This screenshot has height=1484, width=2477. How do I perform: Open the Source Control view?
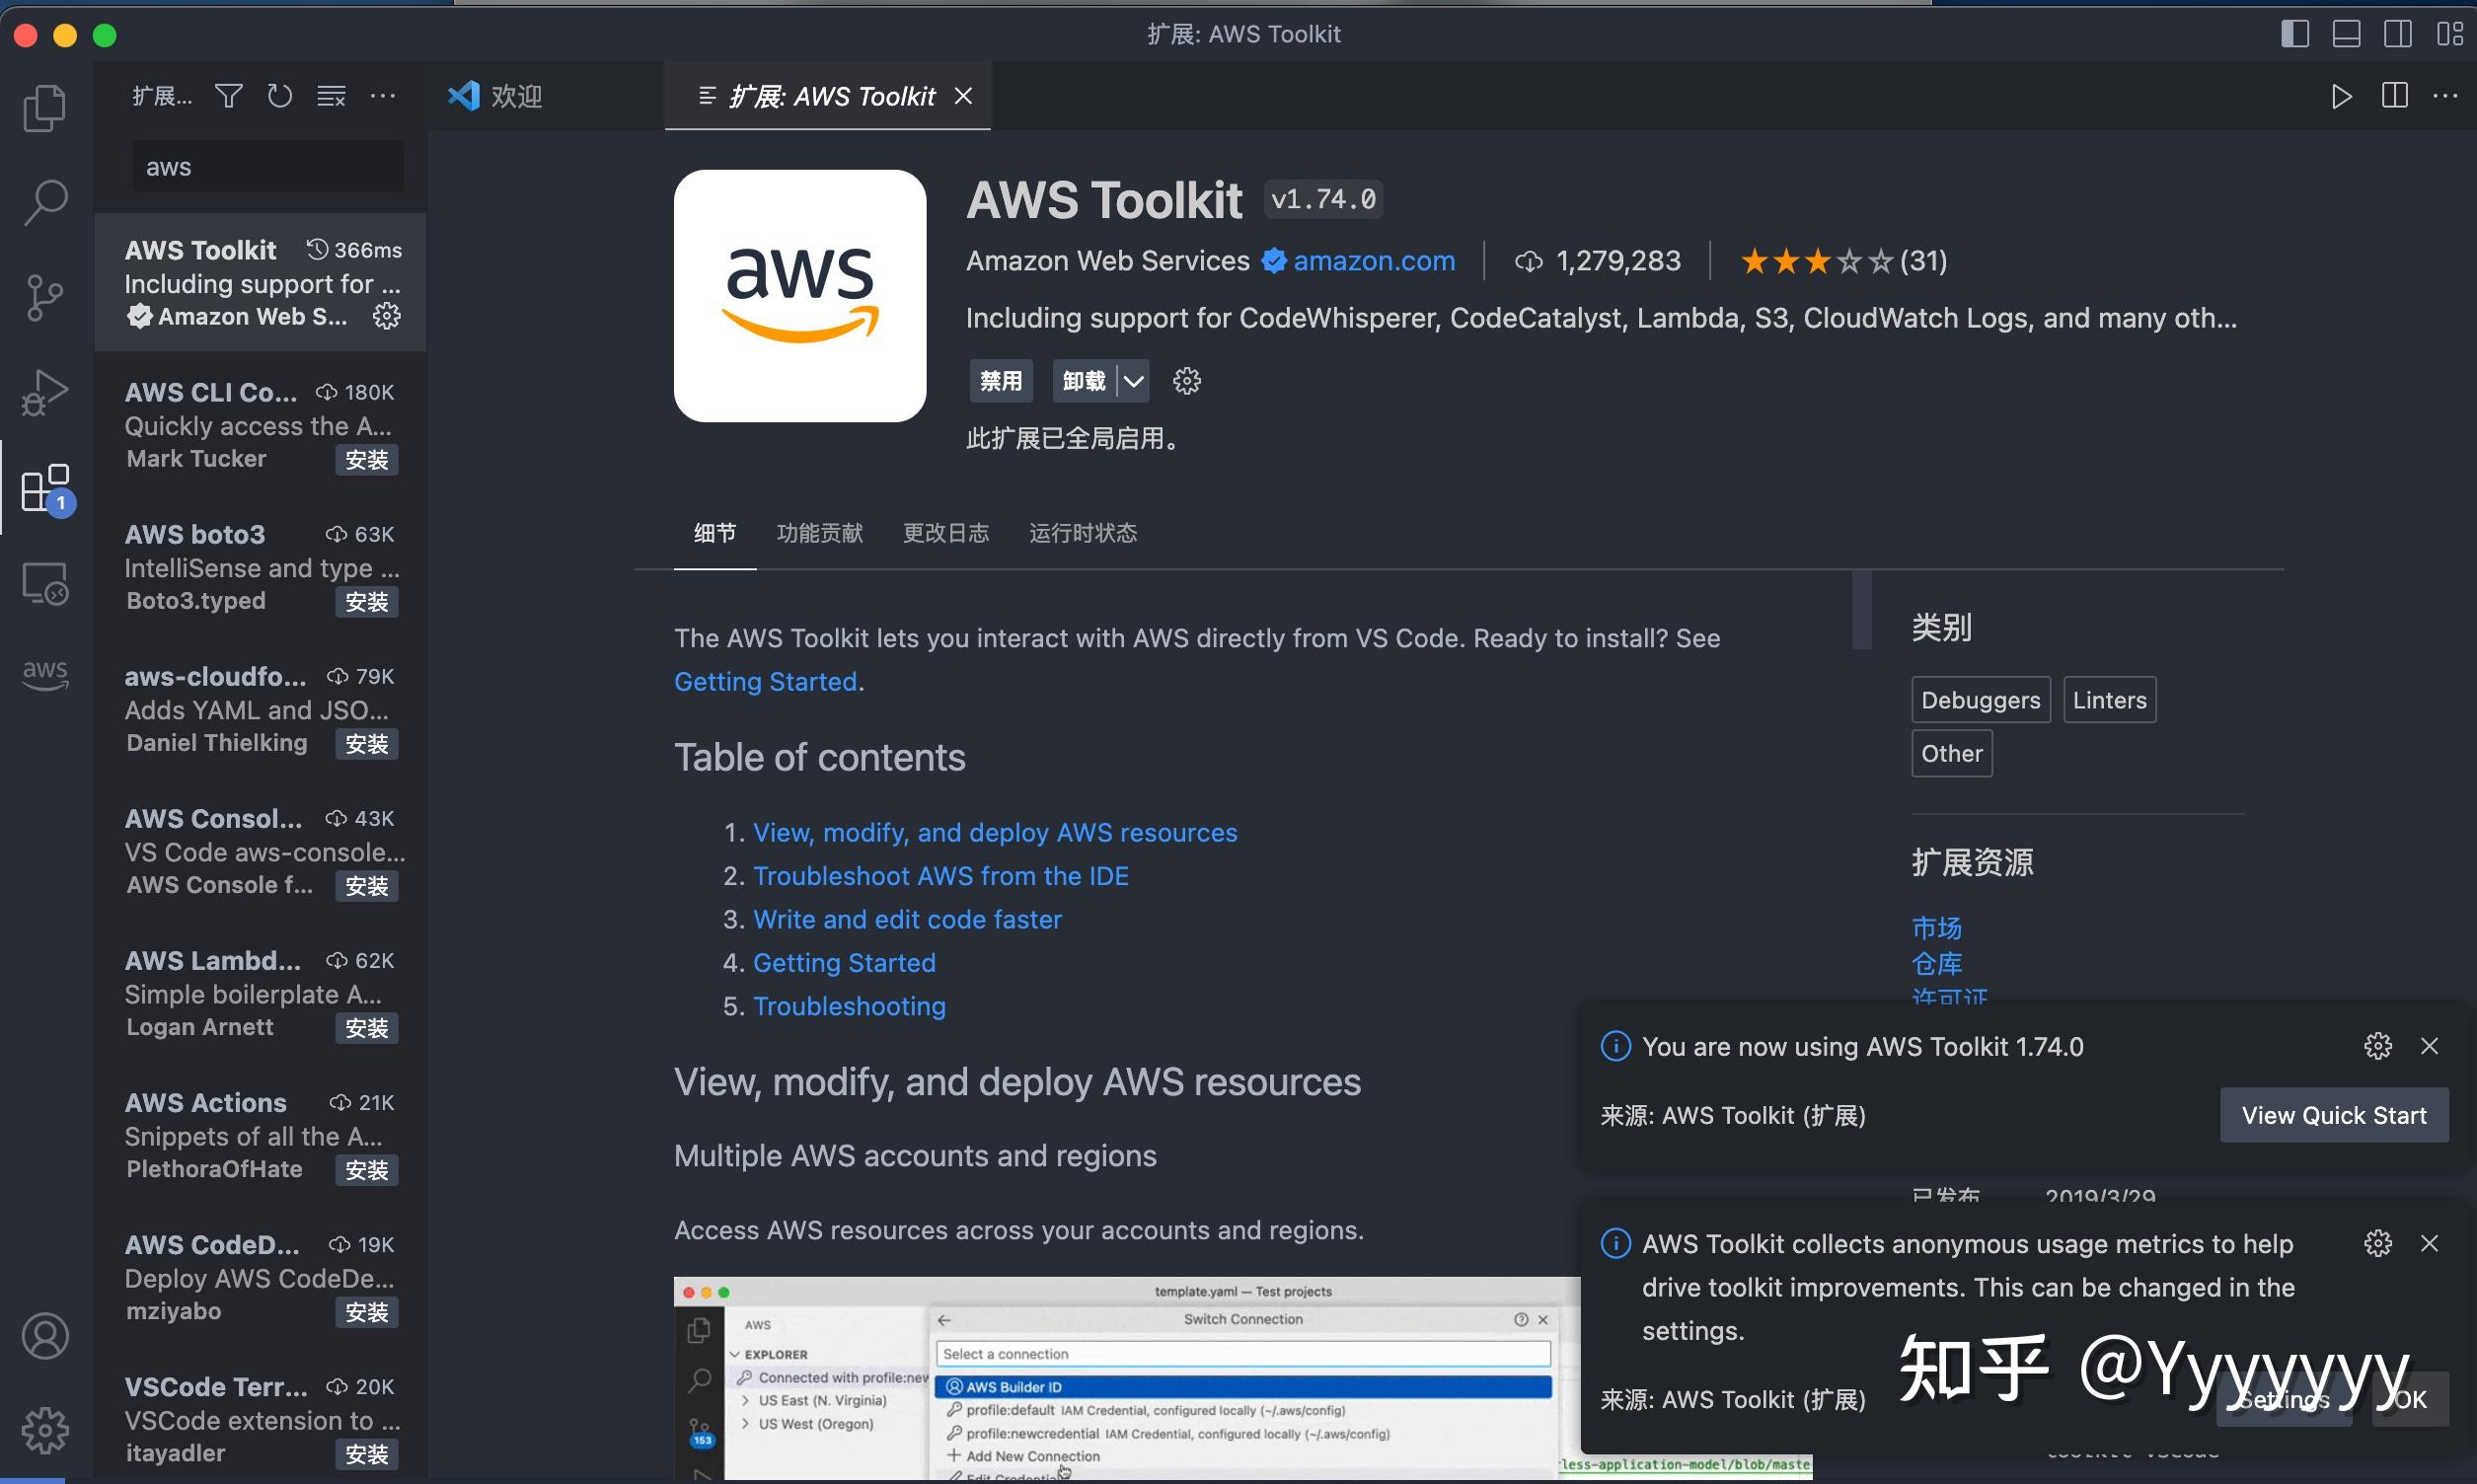tap(44, 297)
